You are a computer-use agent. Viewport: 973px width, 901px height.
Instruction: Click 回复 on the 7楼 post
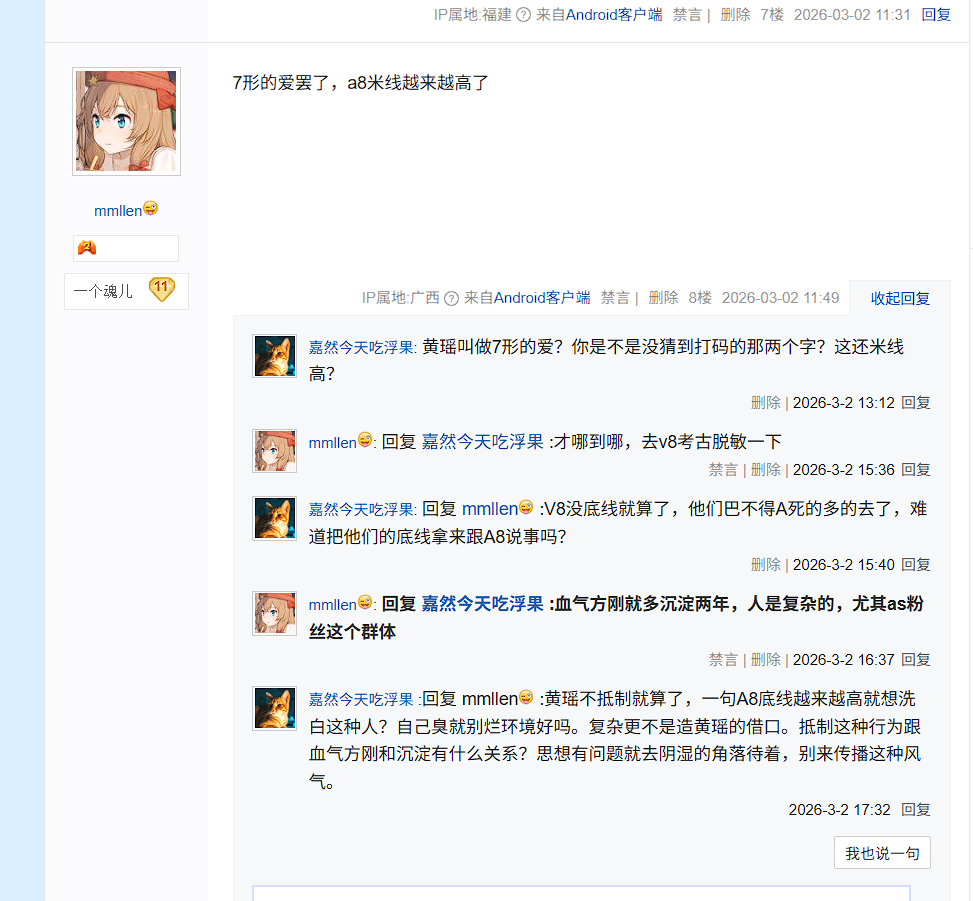(x=936, y=15)
